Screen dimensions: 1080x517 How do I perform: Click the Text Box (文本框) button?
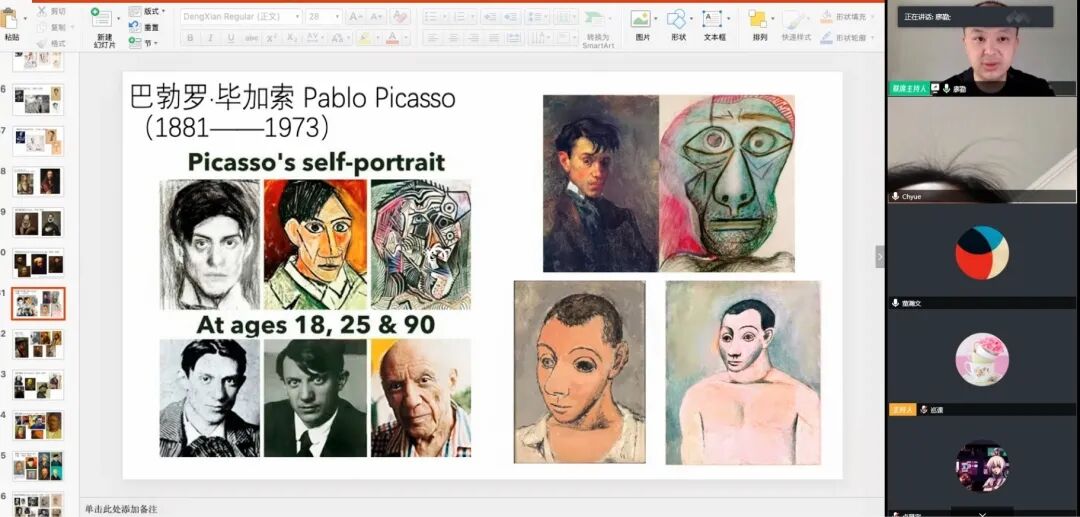point(715,25)
